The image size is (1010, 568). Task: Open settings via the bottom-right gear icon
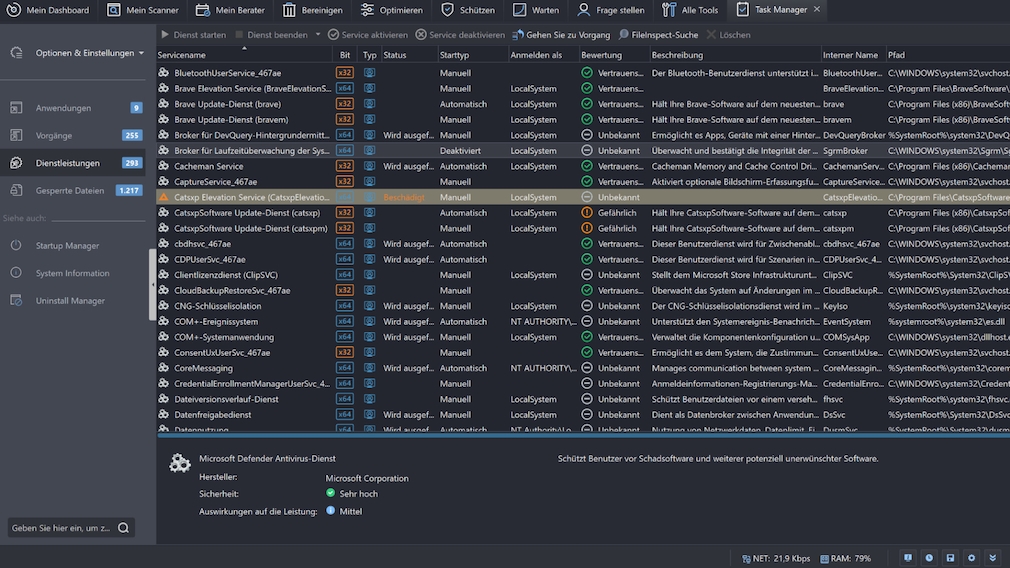click(971, 557)
